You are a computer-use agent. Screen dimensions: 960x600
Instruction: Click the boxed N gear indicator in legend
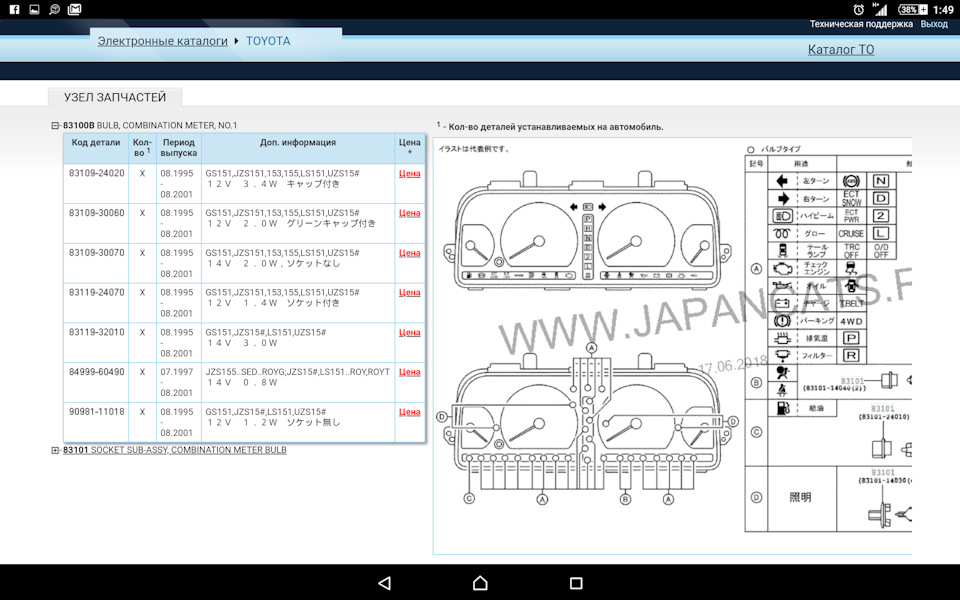click(880, 181)
